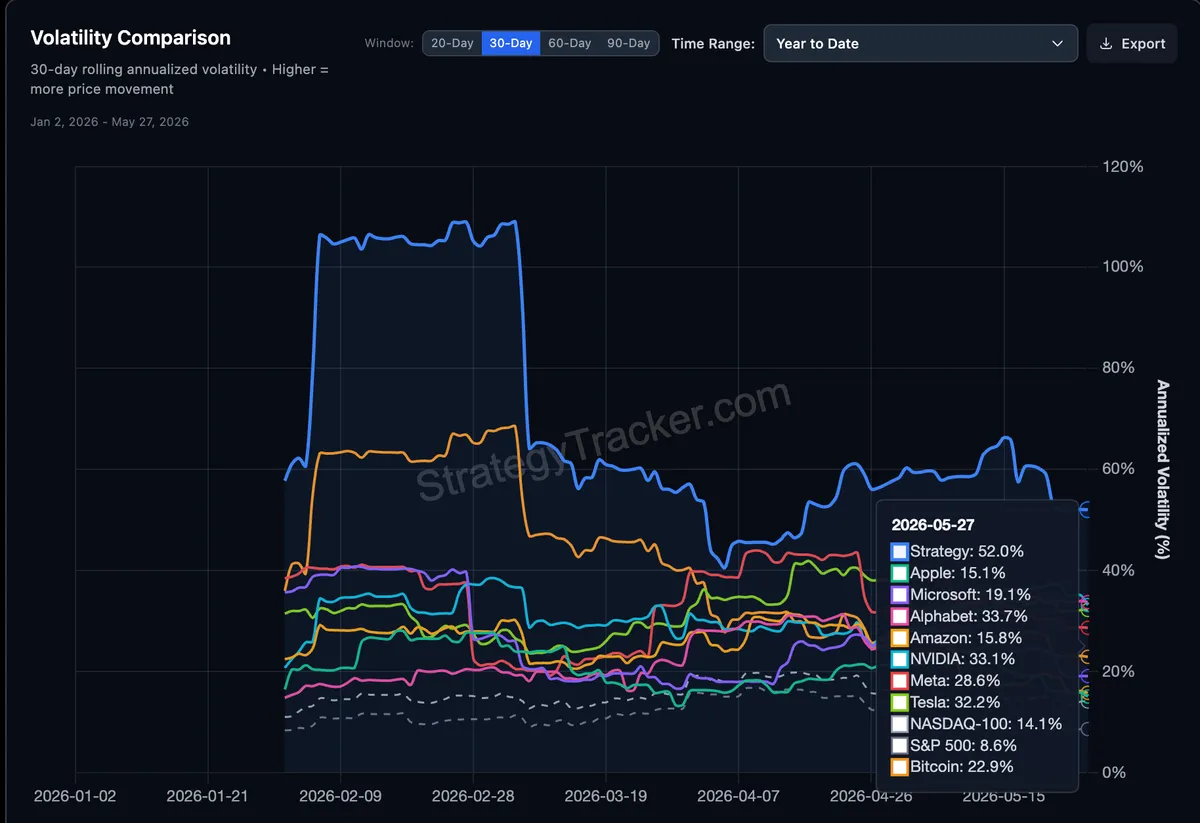Click the Alphabet pink color swatch
The height and width of the screenshot is (823, 1200).
click(899, 616)
